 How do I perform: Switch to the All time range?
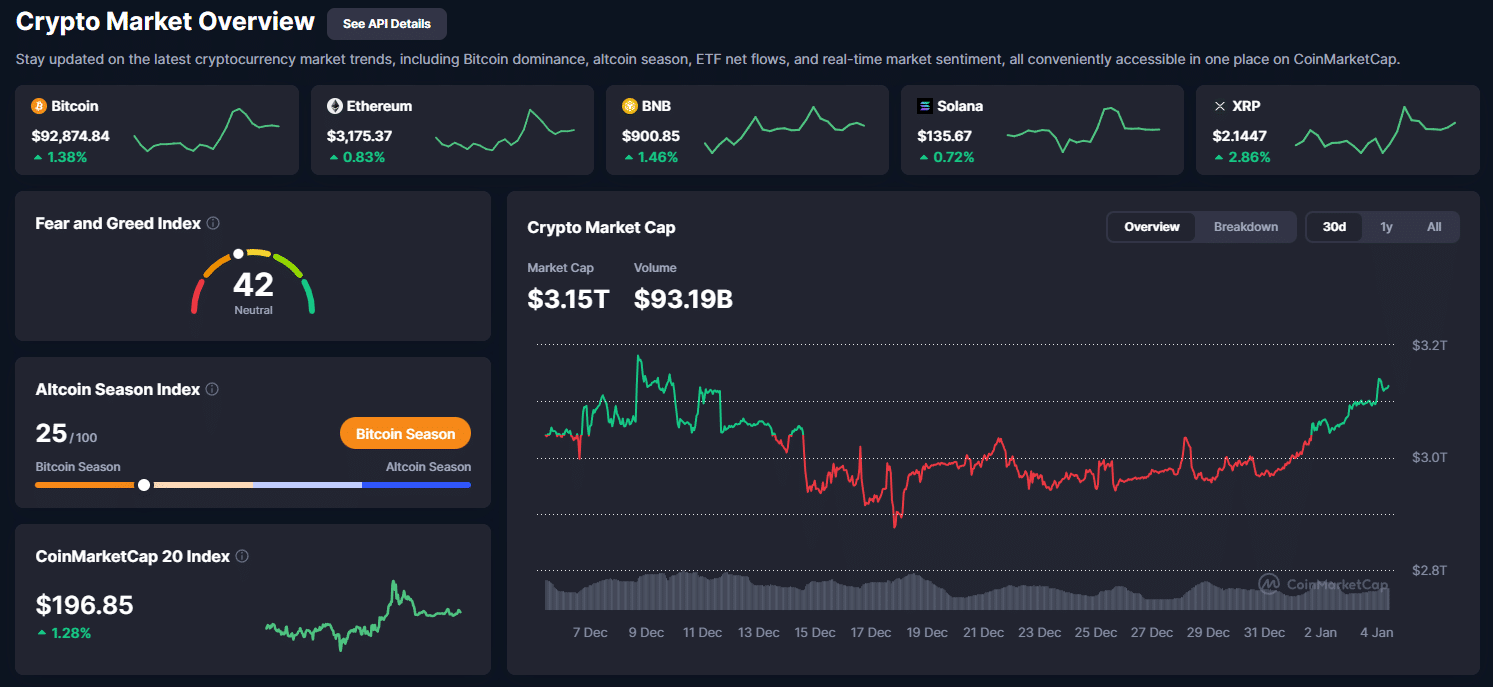point(1434,227)
